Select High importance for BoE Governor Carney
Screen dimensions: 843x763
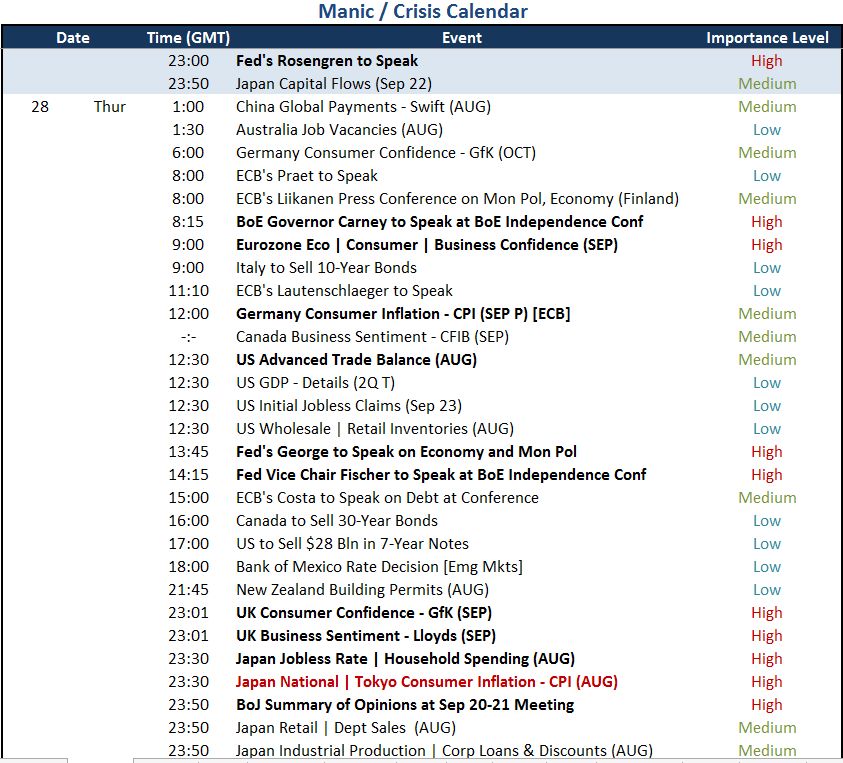point(767,222)
